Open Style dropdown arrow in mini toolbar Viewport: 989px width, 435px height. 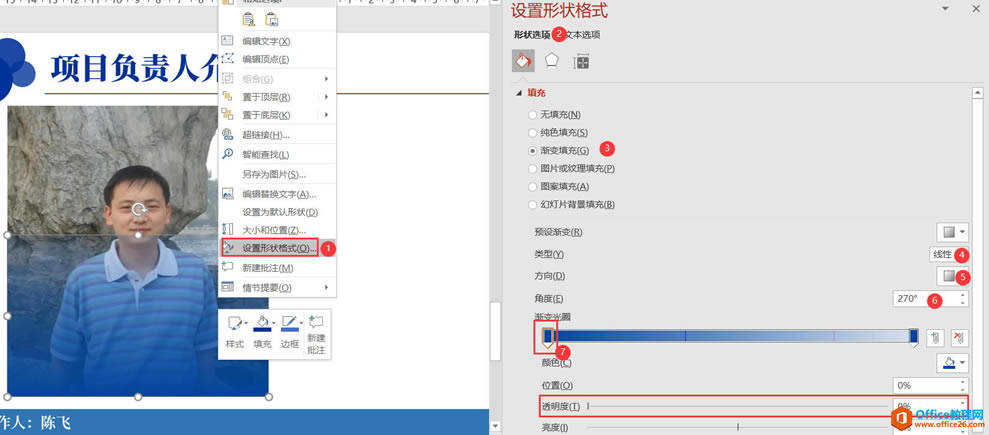tap(246, 323)
